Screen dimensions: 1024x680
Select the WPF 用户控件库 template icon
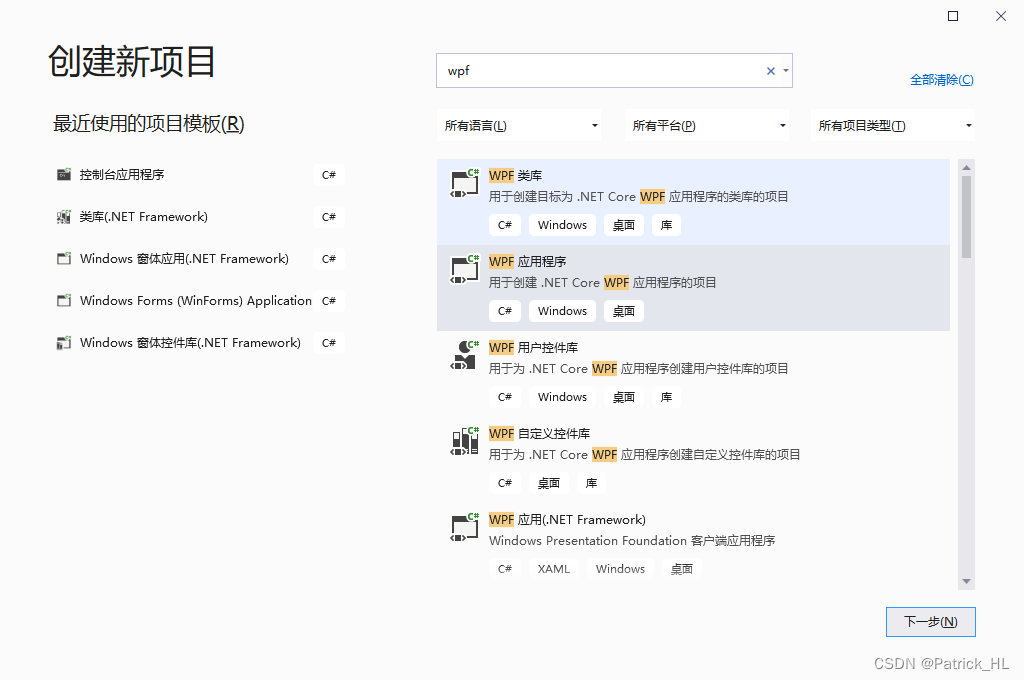(x=464, y=357)
